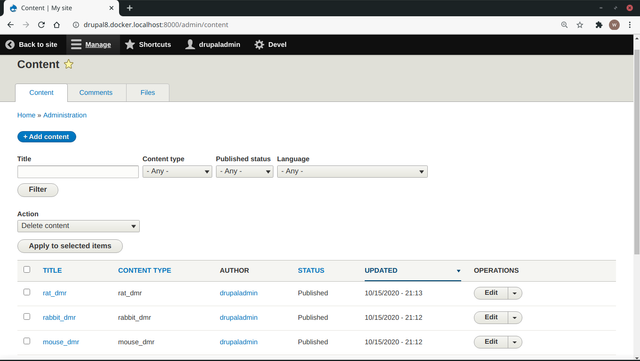Screen dimensions: 640x361
Task: View site information icon in address bar
Action: click(x=76, y=25)
